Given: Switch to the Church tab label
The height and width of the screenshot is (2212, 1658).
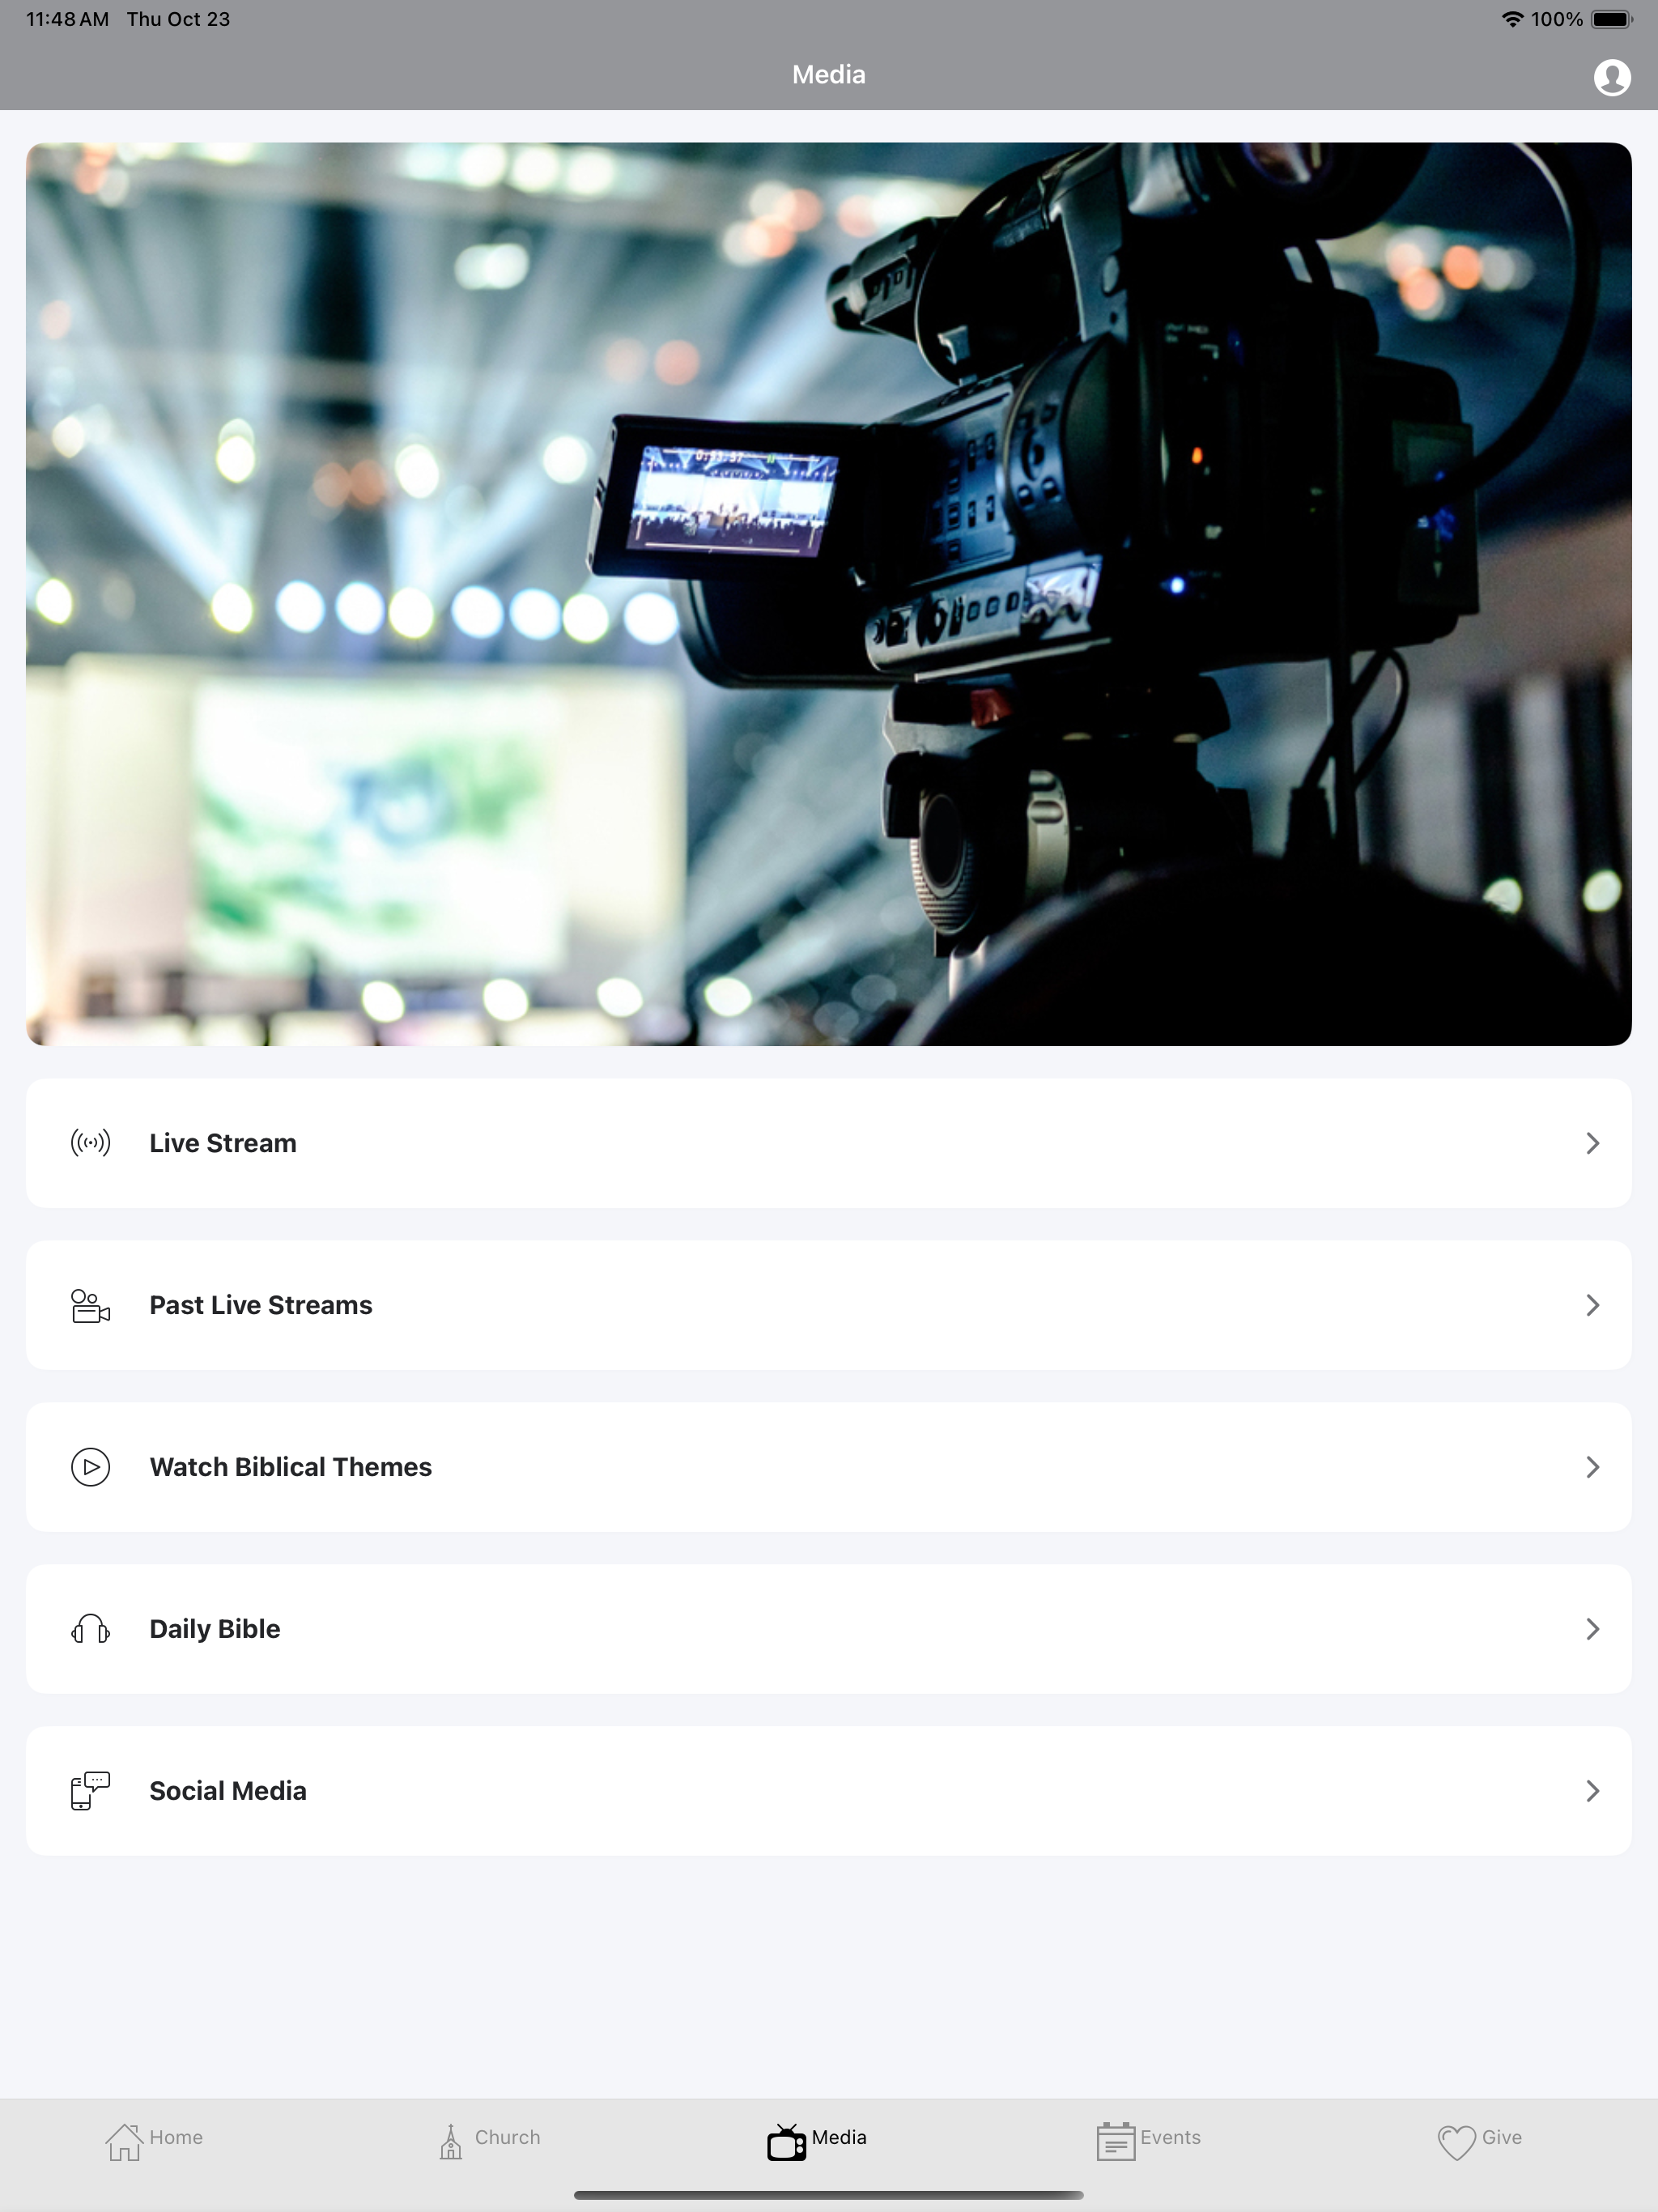Looking at the screenshot, I should pyautogui.click(x=507, y=2137).
